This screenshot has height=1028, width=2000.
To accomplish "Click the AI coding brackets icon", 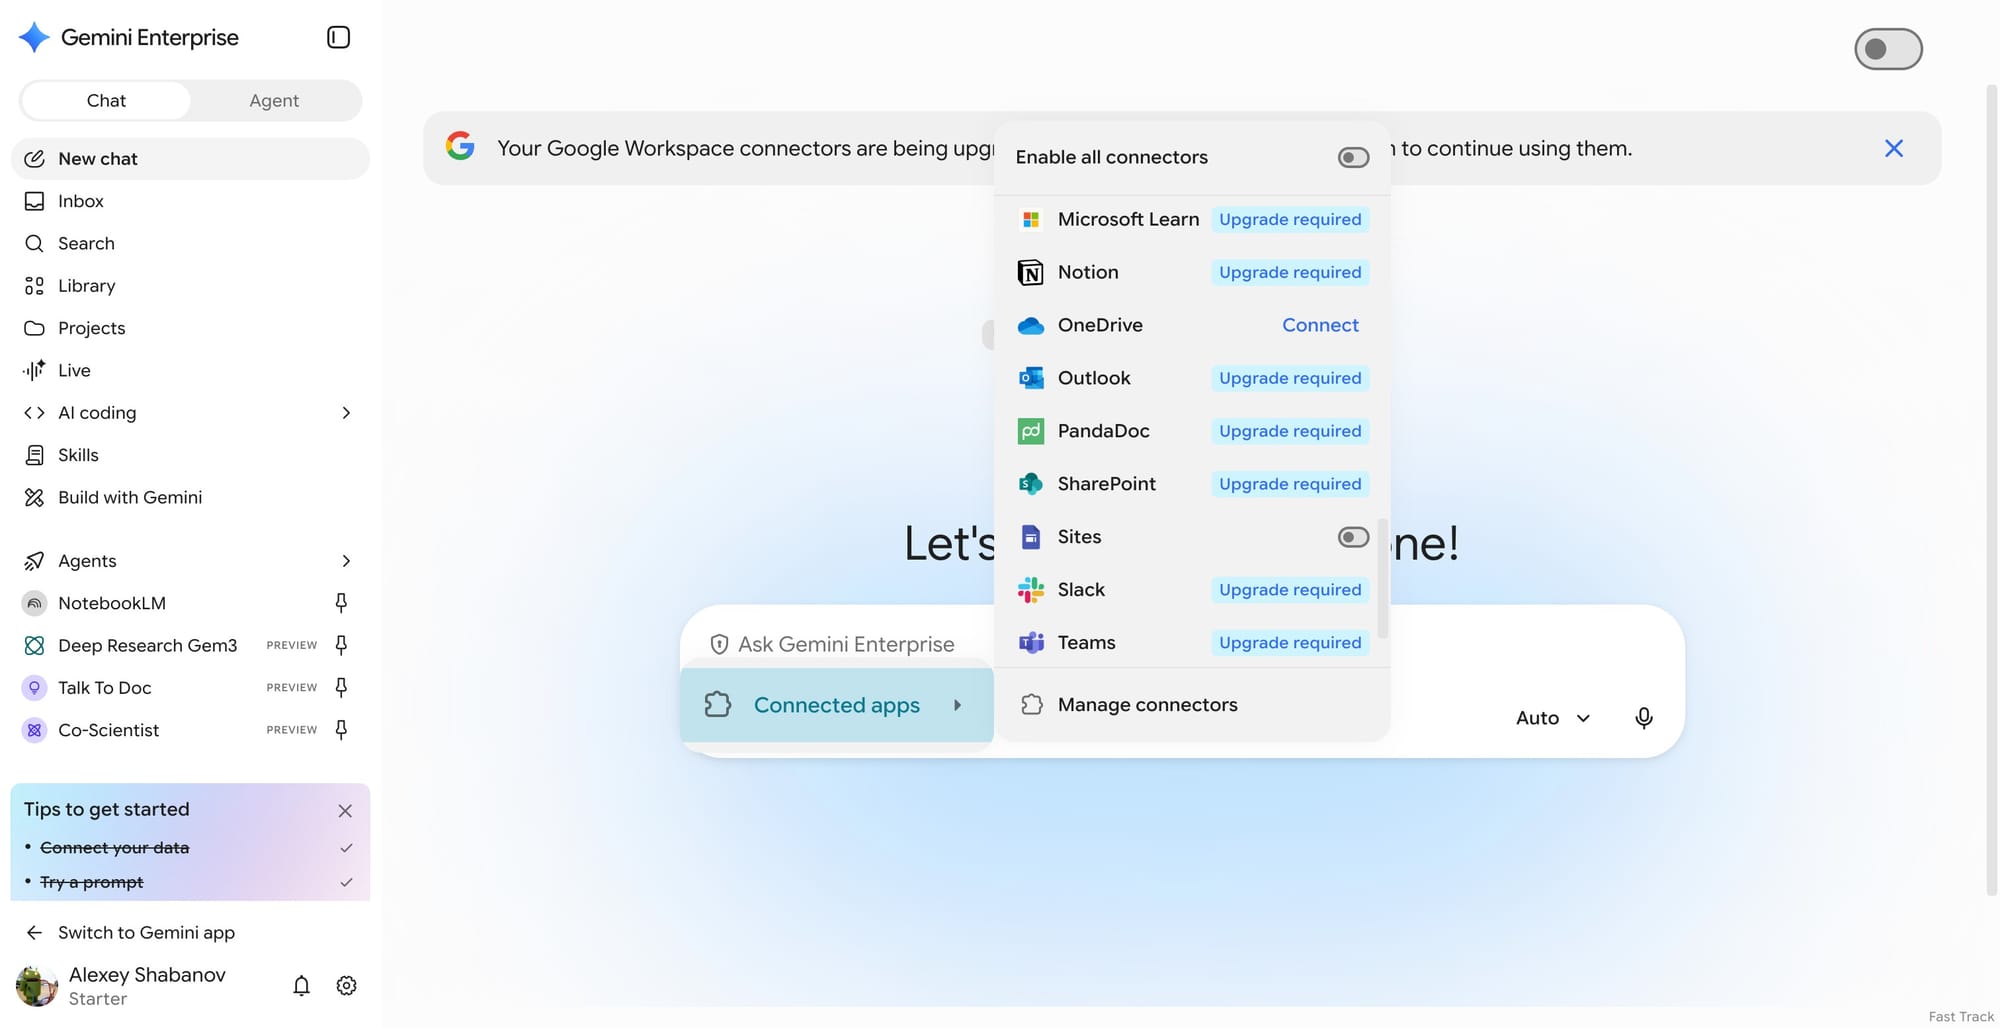I will (x=34, y=413).
